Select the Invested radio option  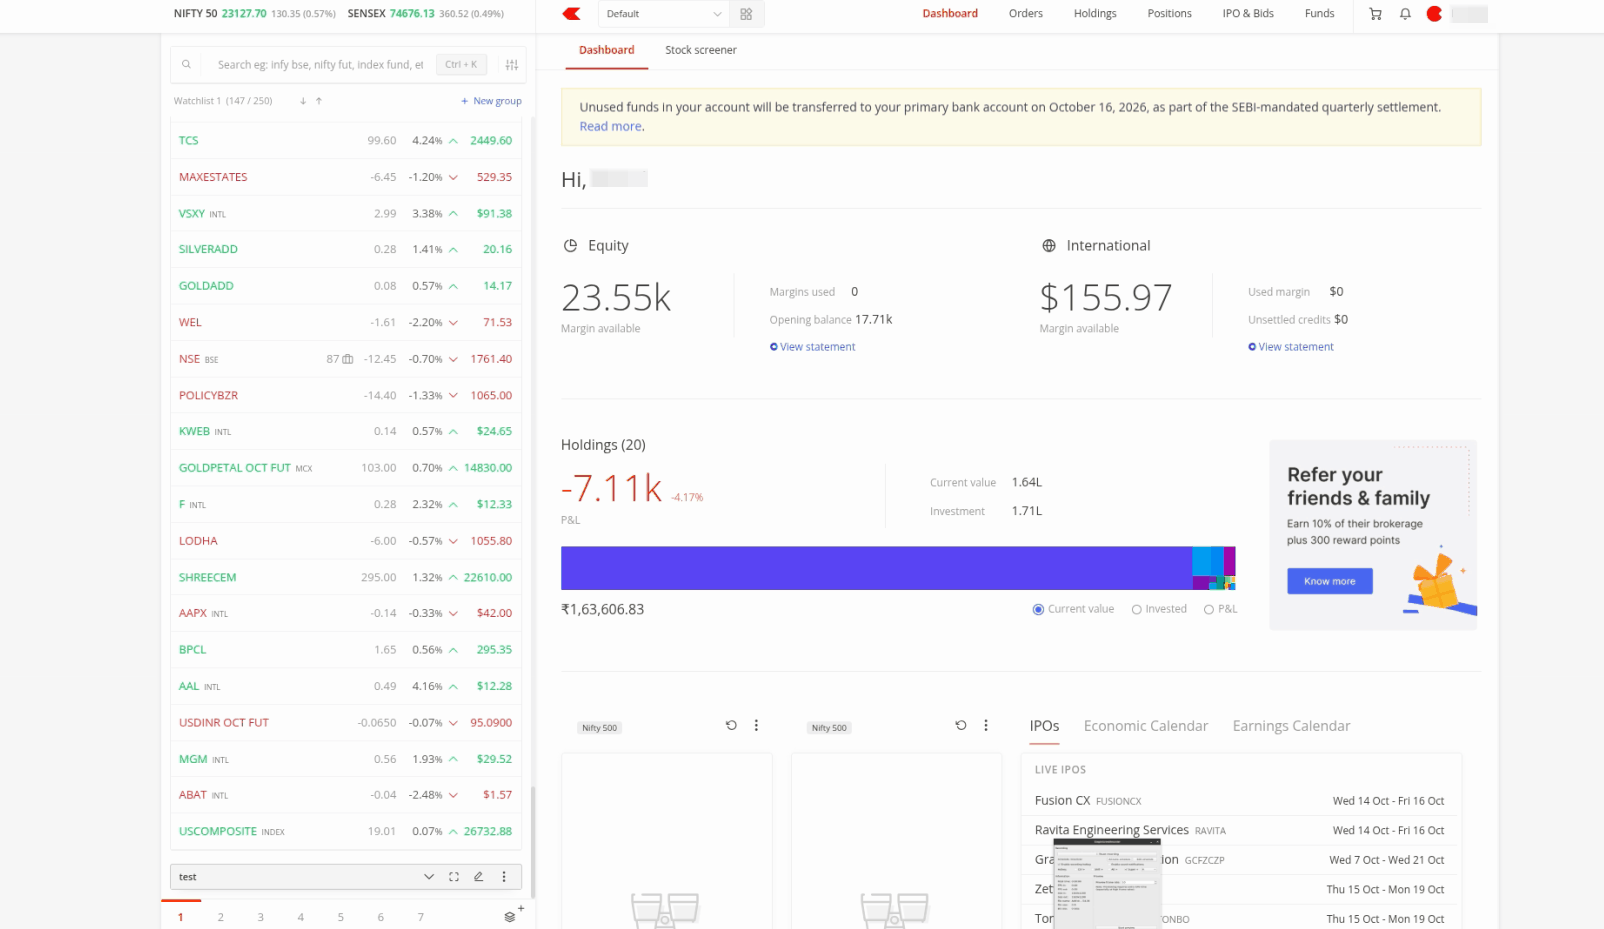point(1136,609)
